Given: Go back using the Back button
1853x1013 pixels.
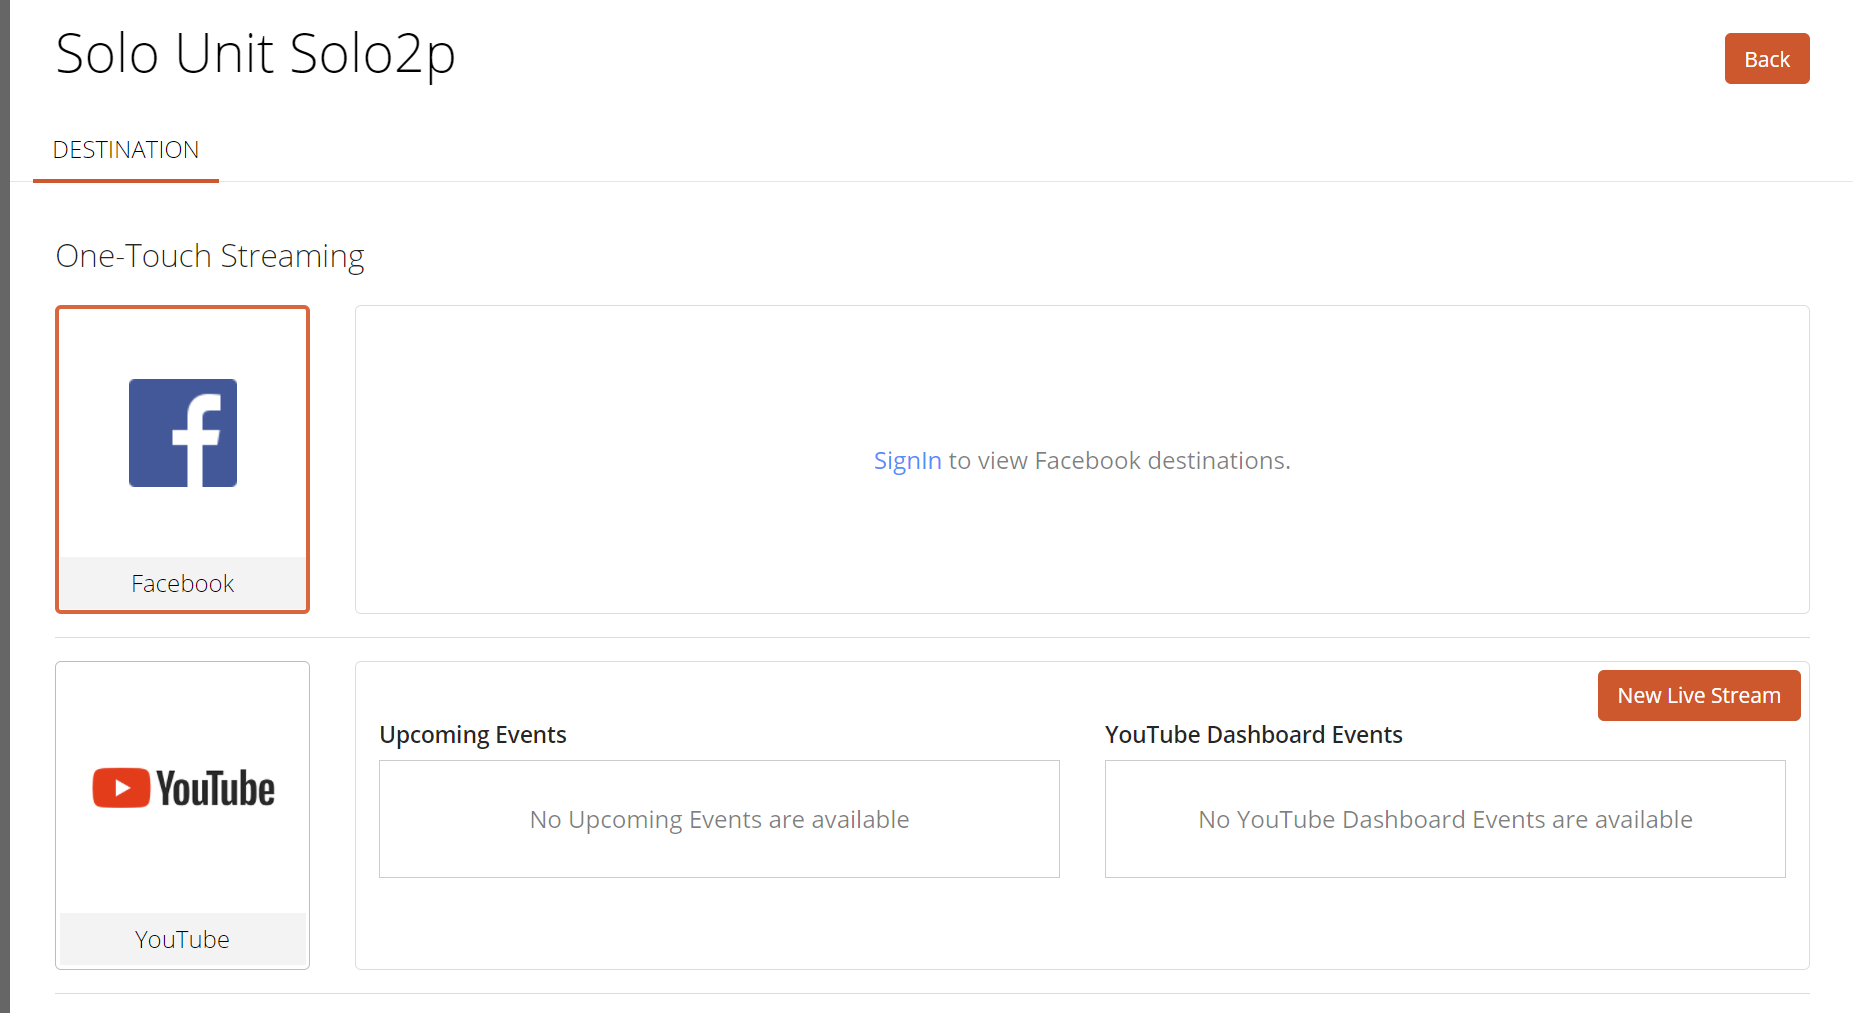Looking at the screenshot, I should pos(1767,59).
